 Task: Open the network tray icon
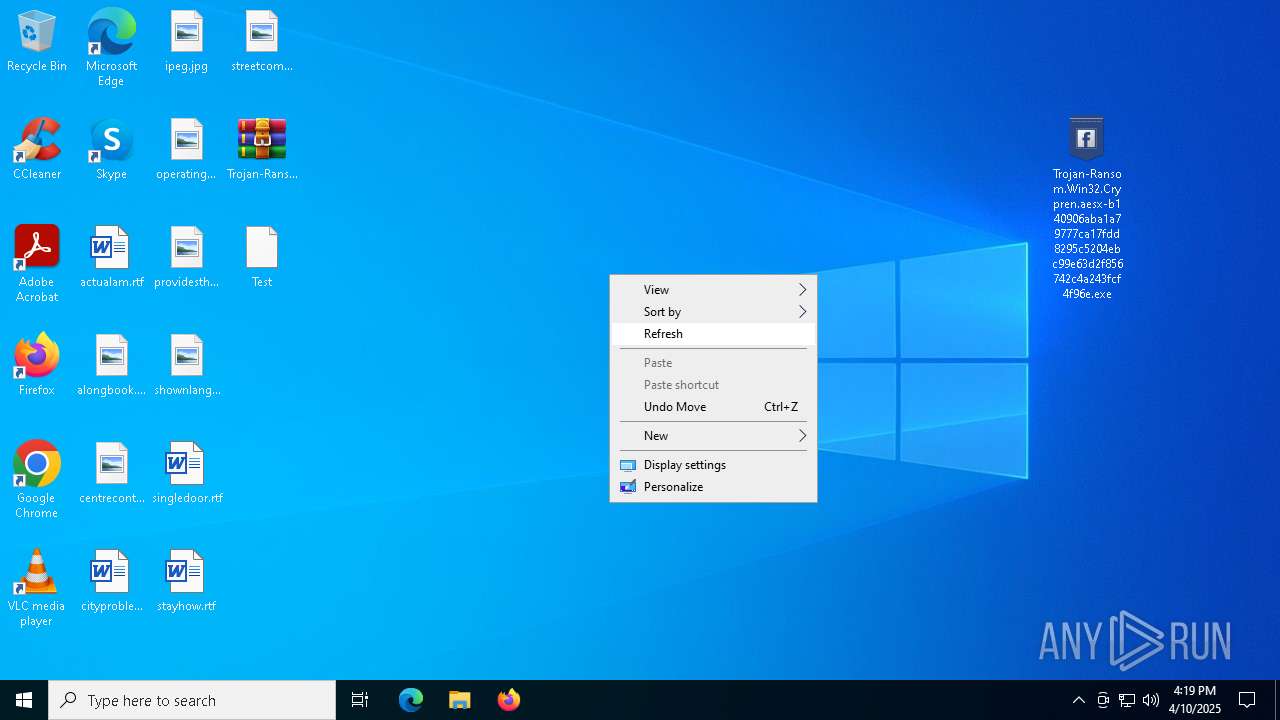tap(1127, 700)
